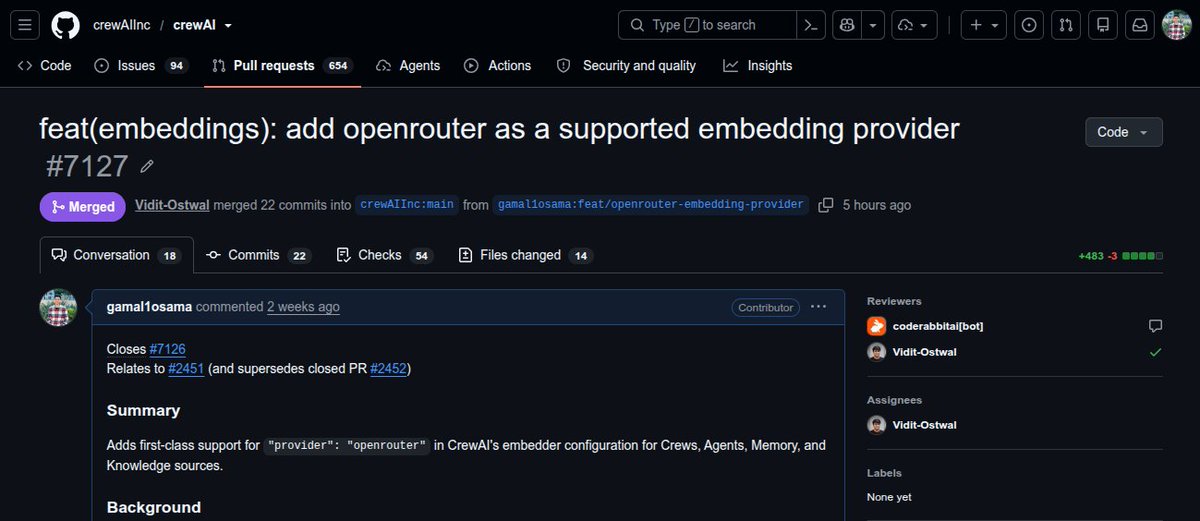Open the Actions tab
Screen dimensions: 1200x521
pos(498,65)
